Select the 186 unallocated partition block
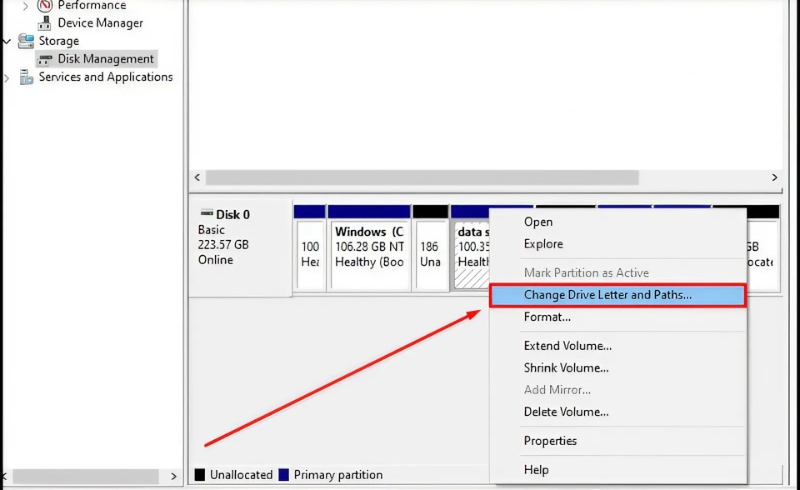800x490 pixels. [430, 248]
